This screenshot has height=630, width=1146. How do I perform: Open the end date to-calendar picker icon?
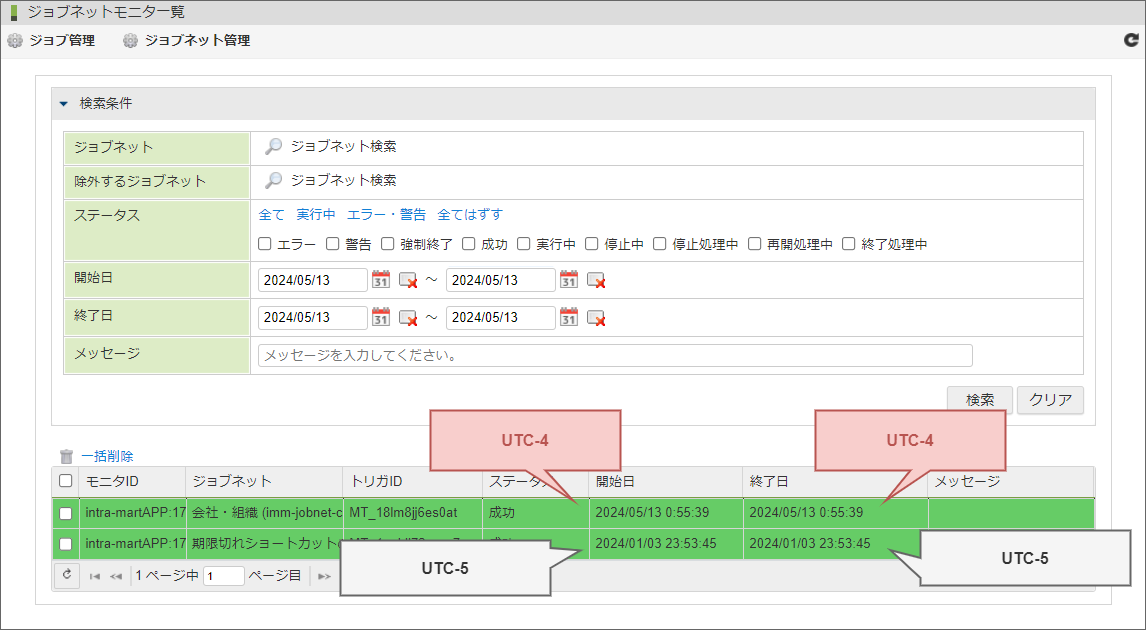(x=569, y=318)
